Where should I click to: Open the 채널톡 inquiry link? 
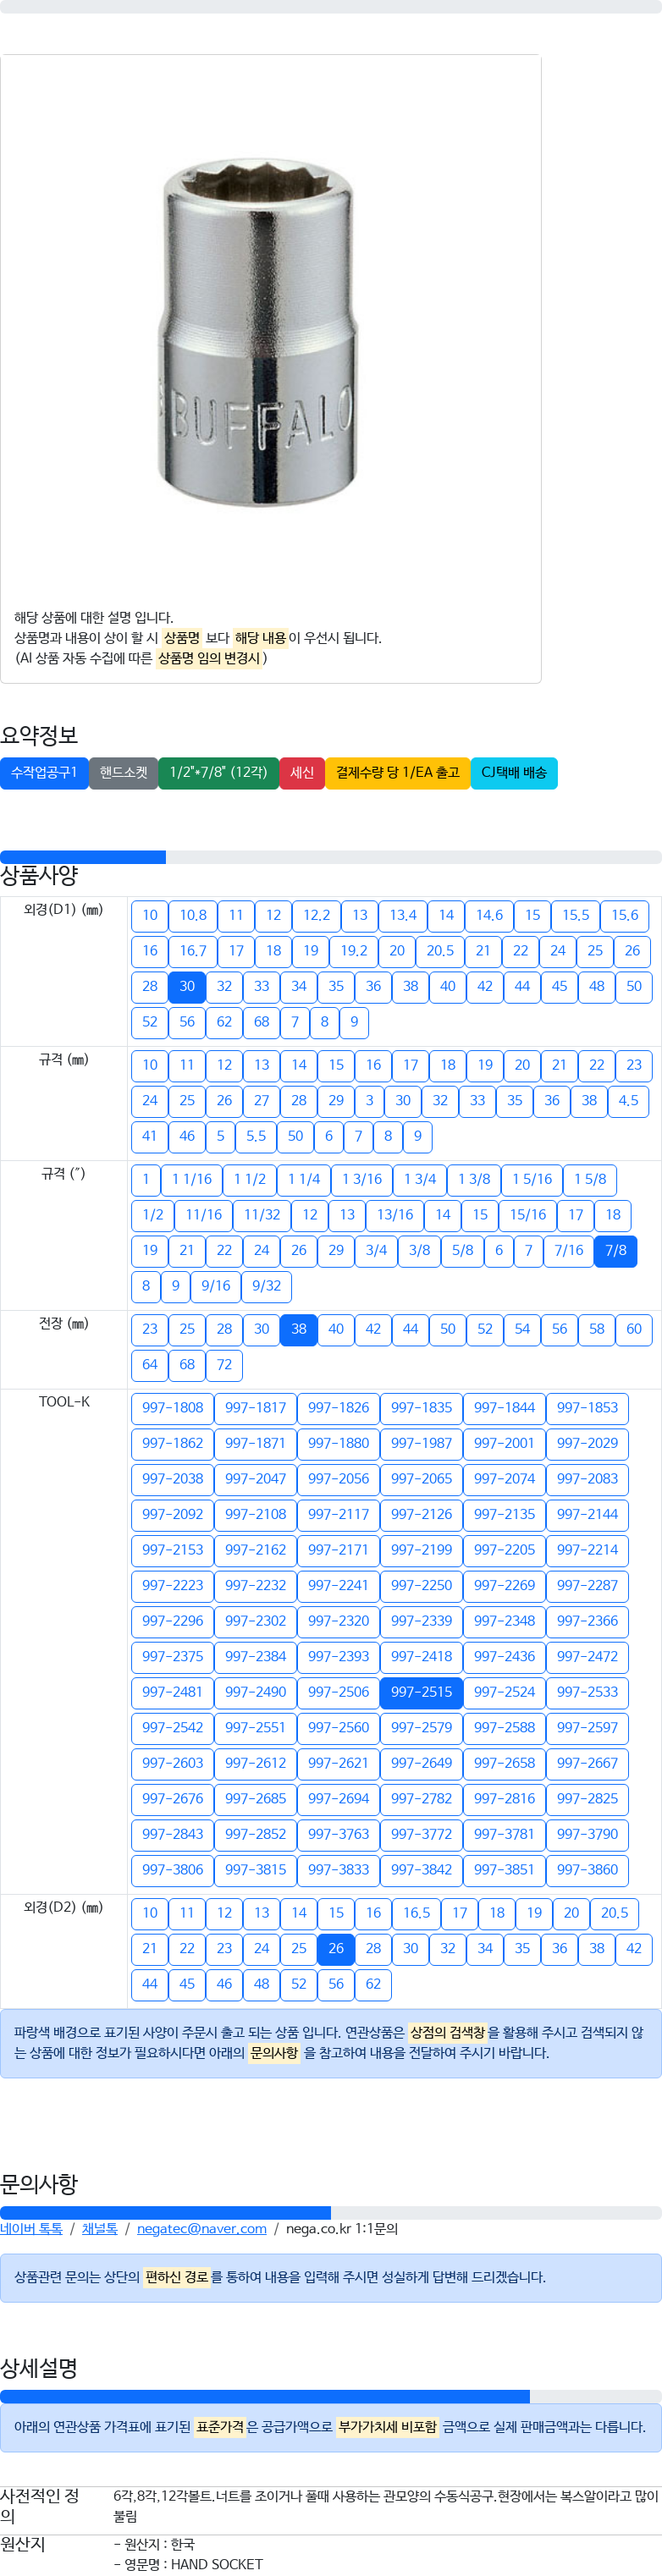click(x=100, y=2228)
